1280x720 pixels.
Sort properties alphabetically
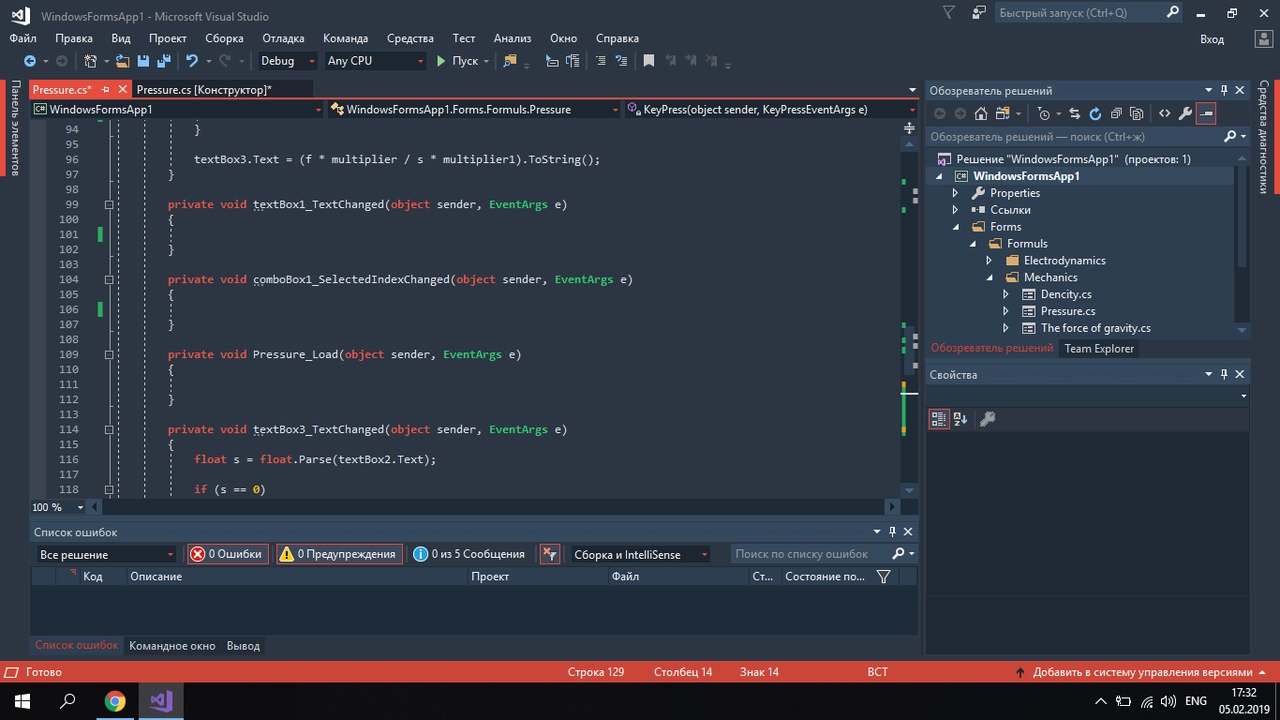pos(960,419)
